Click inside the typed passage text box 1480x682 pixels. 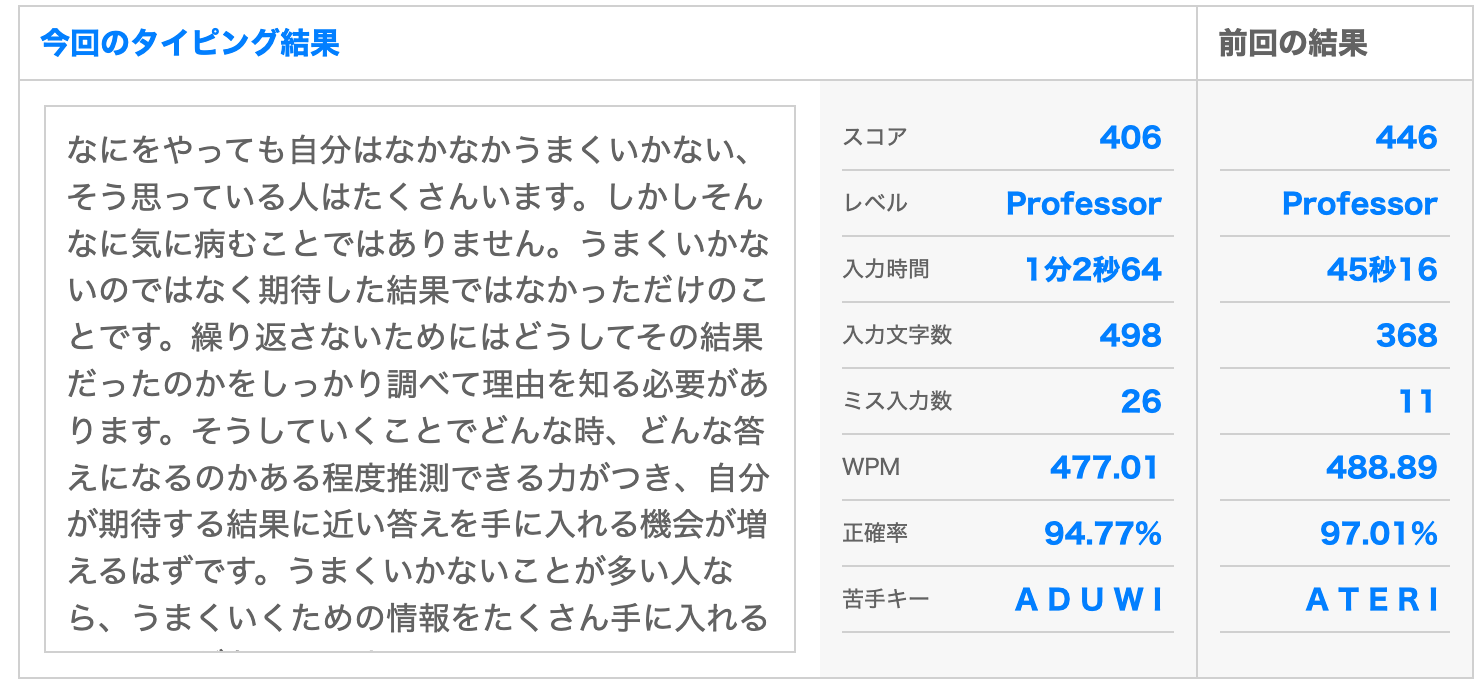click(420, 379)
